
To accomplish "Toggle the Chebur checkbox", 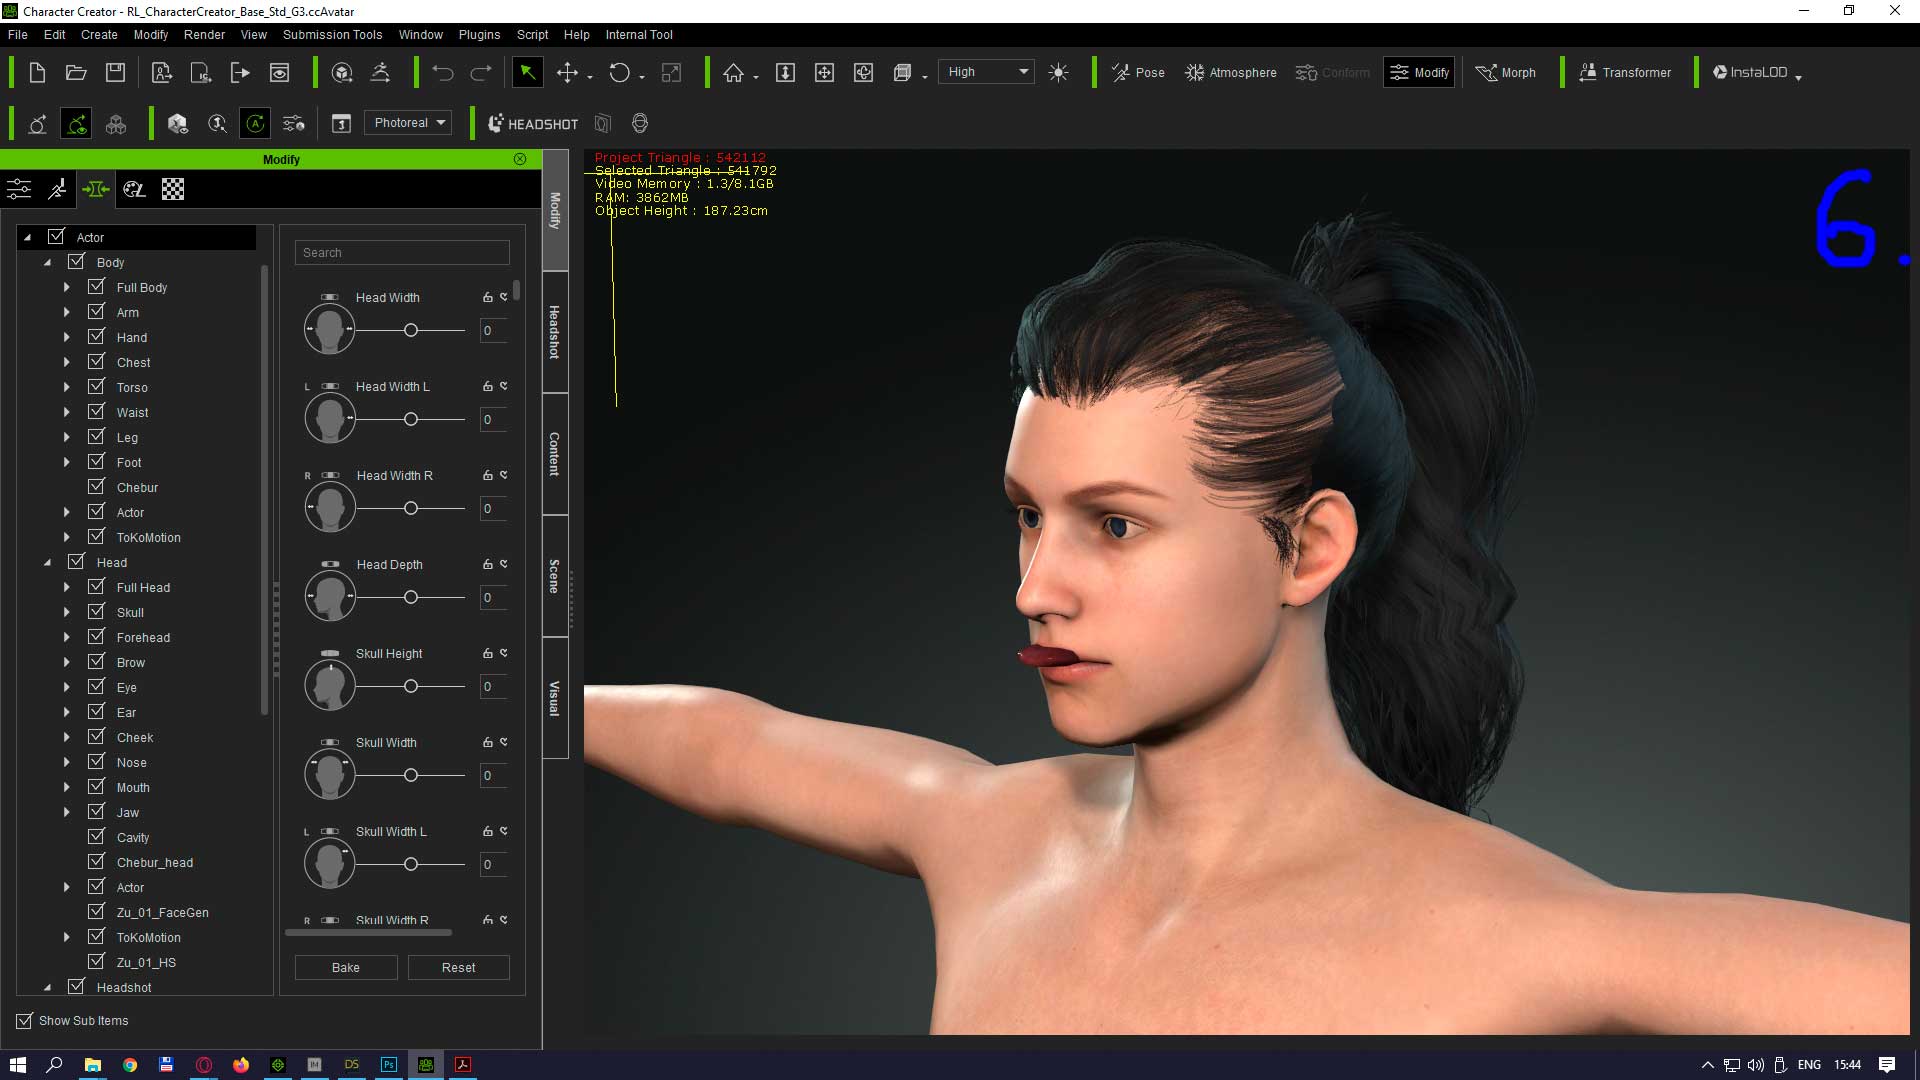I will pos(96,487).
